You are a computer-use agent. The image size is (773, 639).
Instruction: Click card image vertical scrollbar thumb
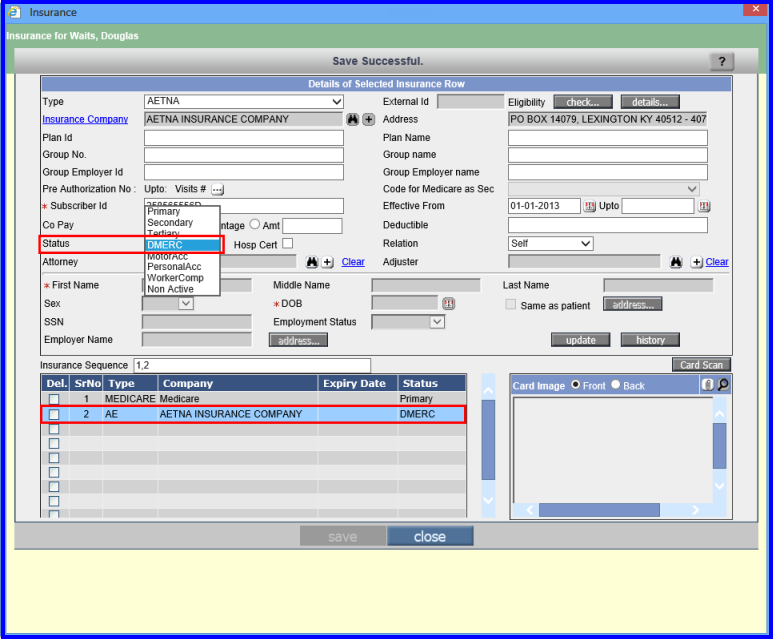click(x=719, y=446)
